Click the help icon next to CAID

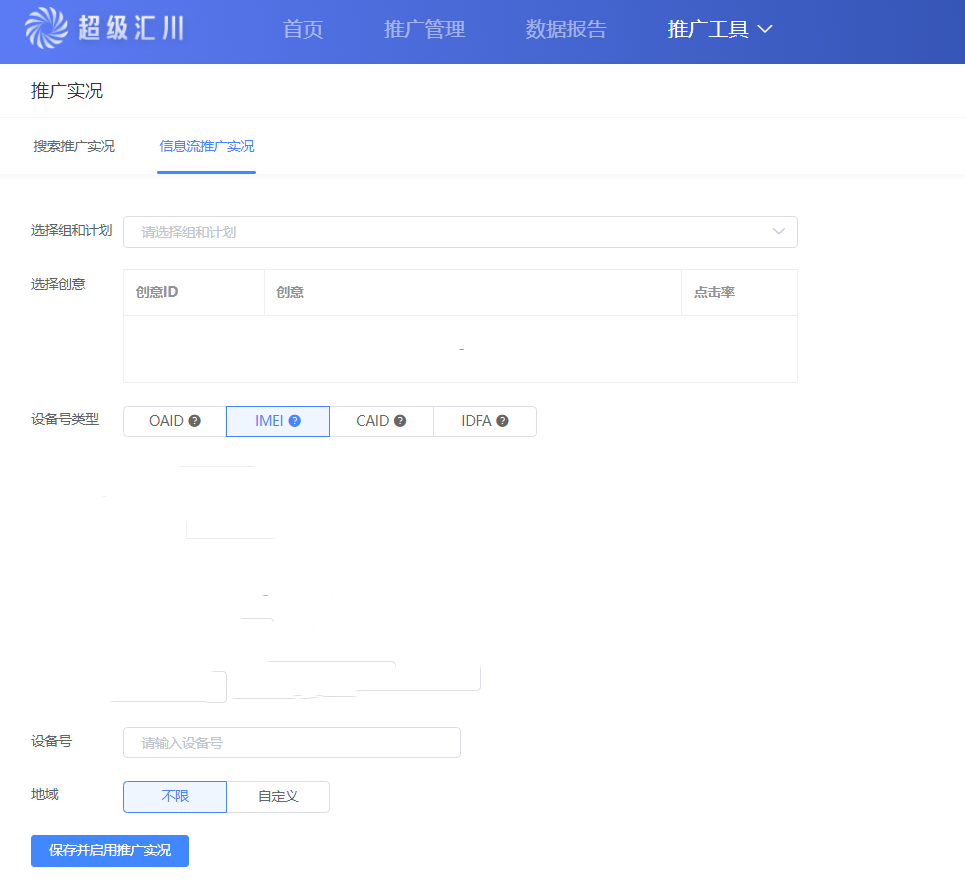tap(400, 421)
